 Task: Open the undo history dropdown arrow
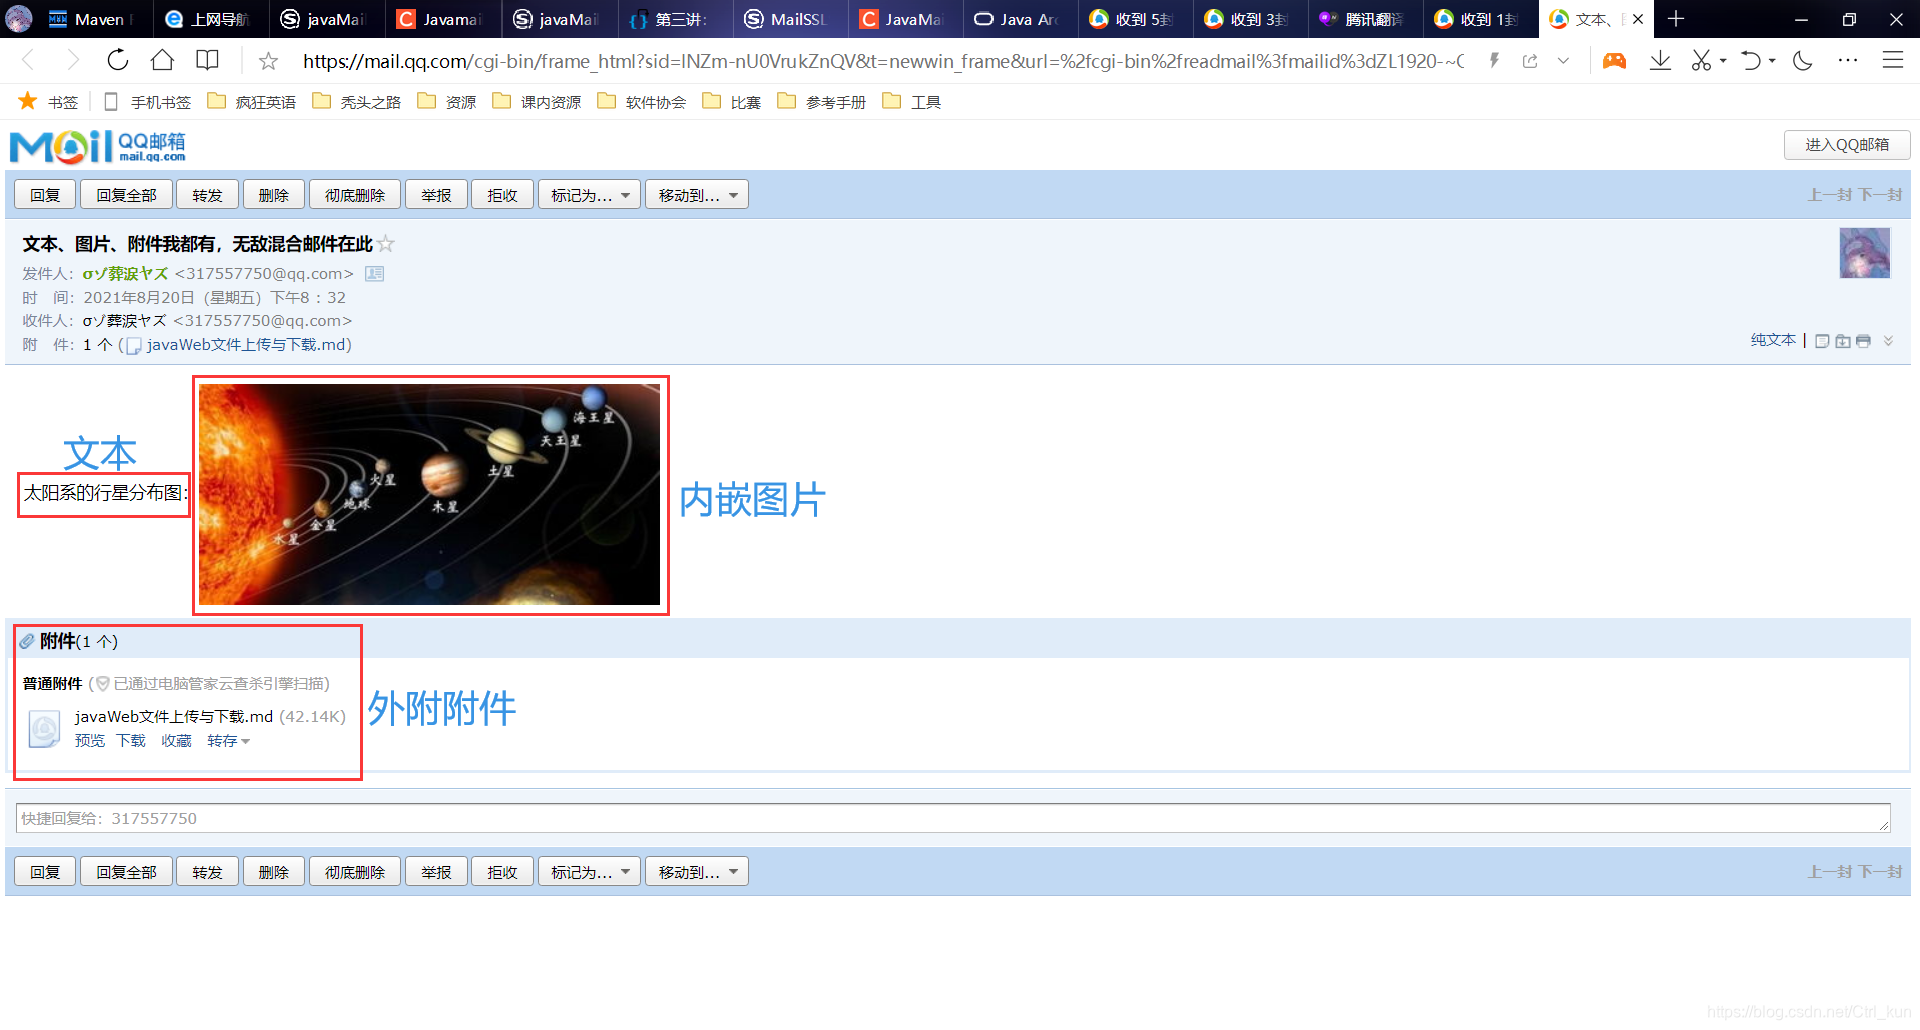1772,61
